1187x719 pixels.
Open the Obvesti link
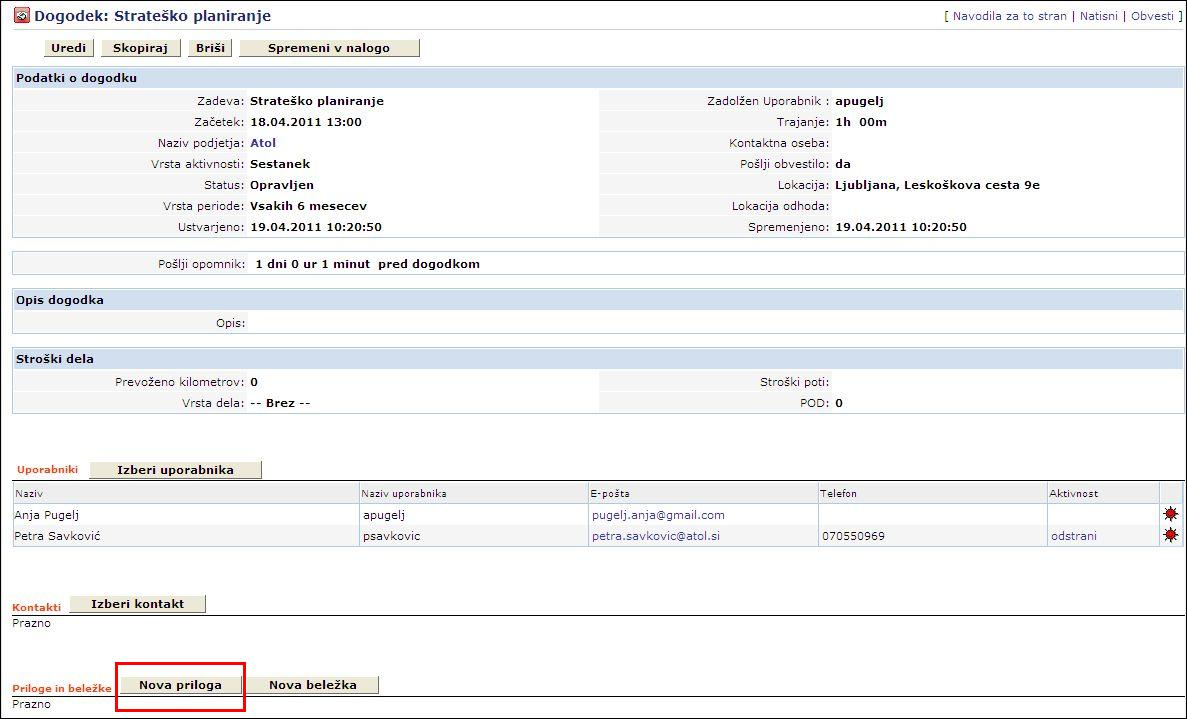(x=1152, y=17)
